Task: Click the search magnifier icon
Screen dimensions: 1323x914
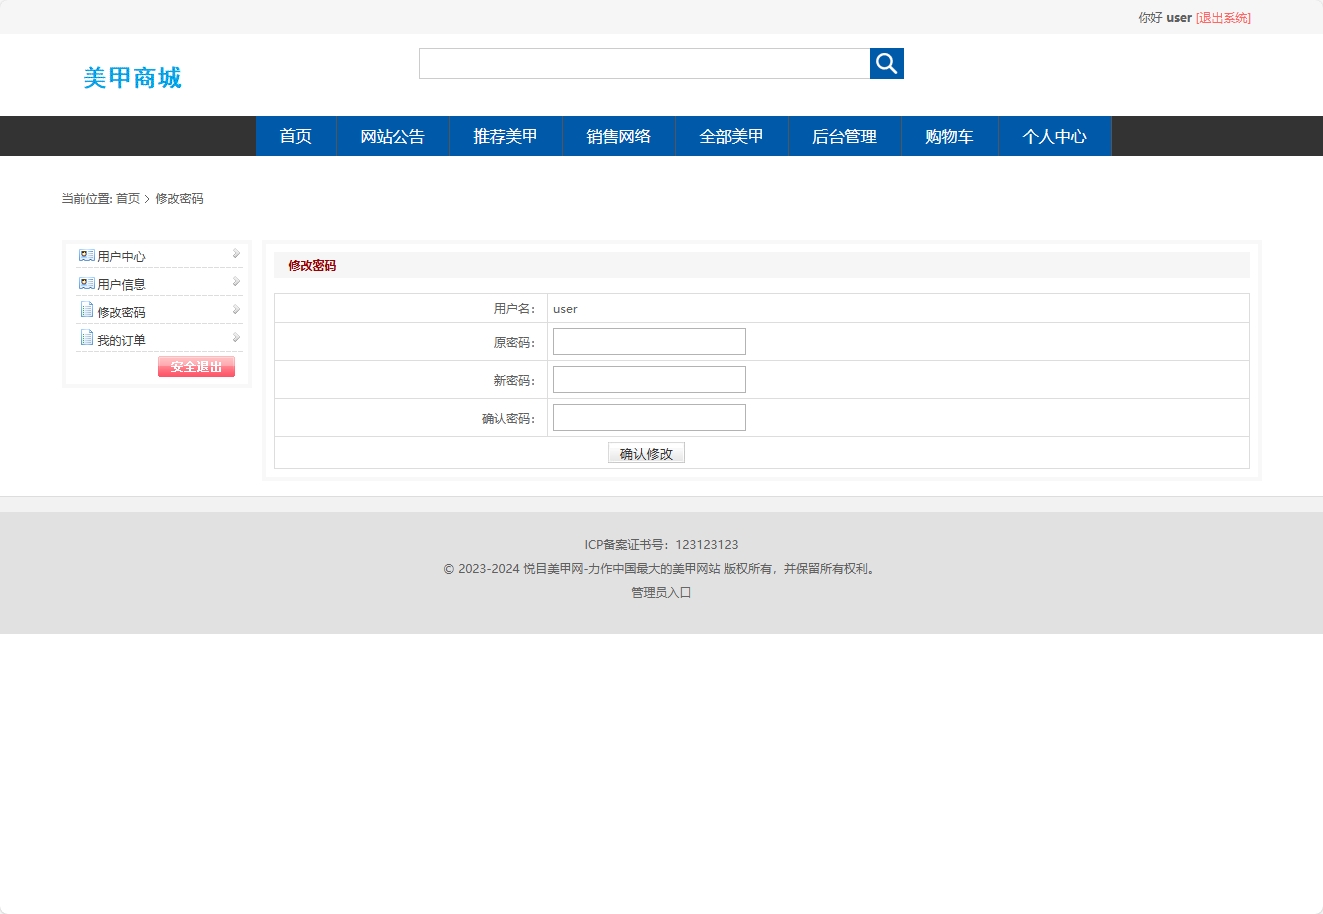Action: tap(886, 63)
